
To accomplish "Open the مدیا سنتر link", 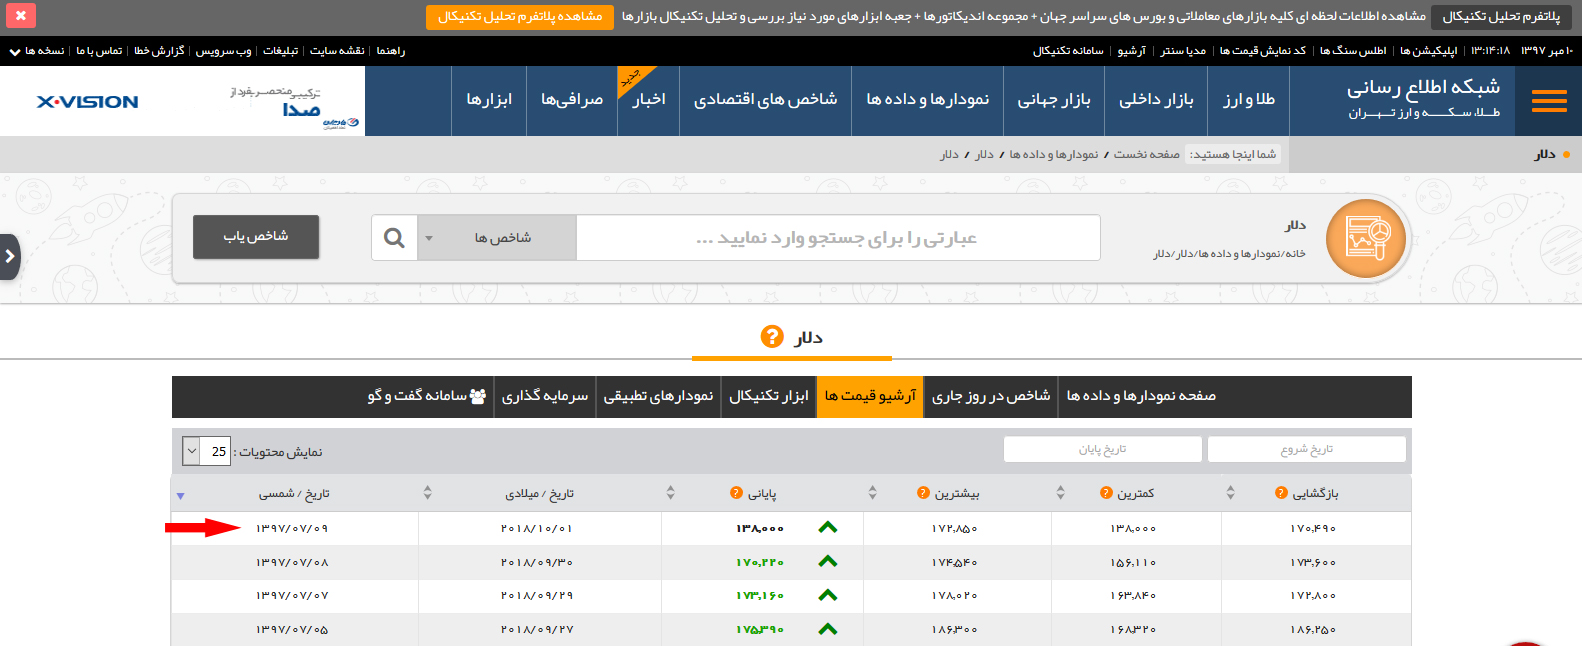I will coord(1183,51).
